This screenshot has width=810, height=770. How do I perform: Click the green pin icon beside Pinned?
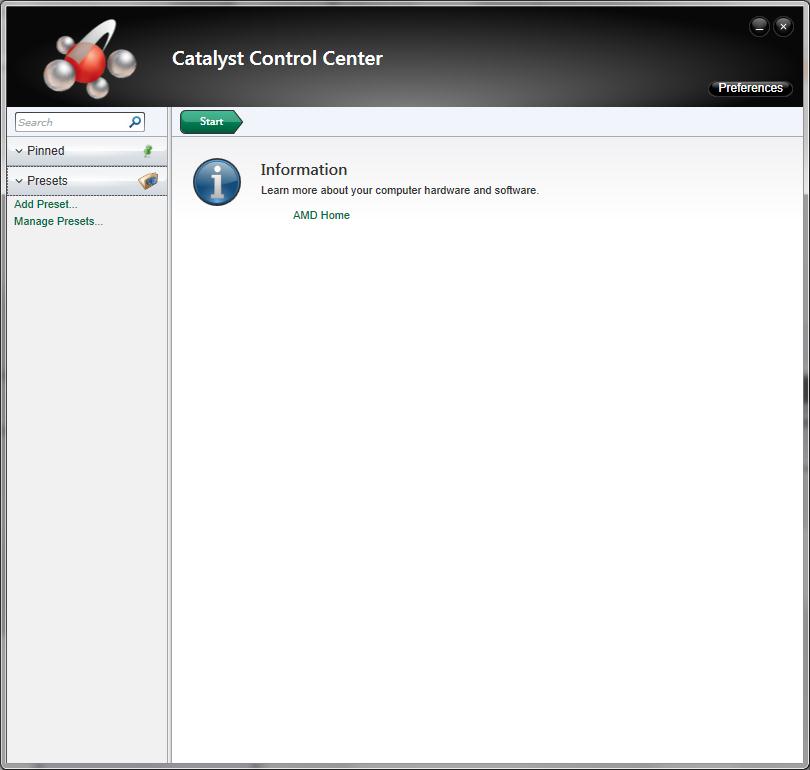pyautogui.click(x=148, y=151)
